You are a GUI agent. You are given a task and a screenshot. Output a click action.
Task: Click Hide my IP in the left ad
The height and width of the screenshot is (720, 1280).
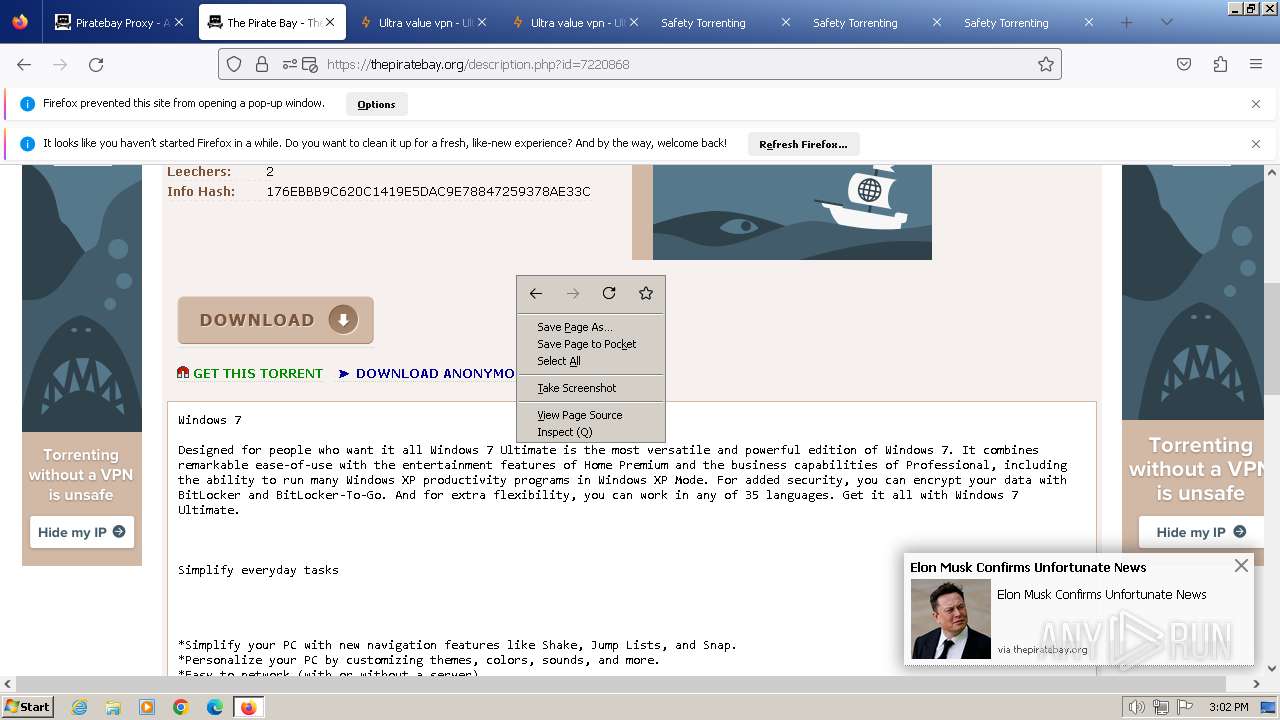(82, 532)
